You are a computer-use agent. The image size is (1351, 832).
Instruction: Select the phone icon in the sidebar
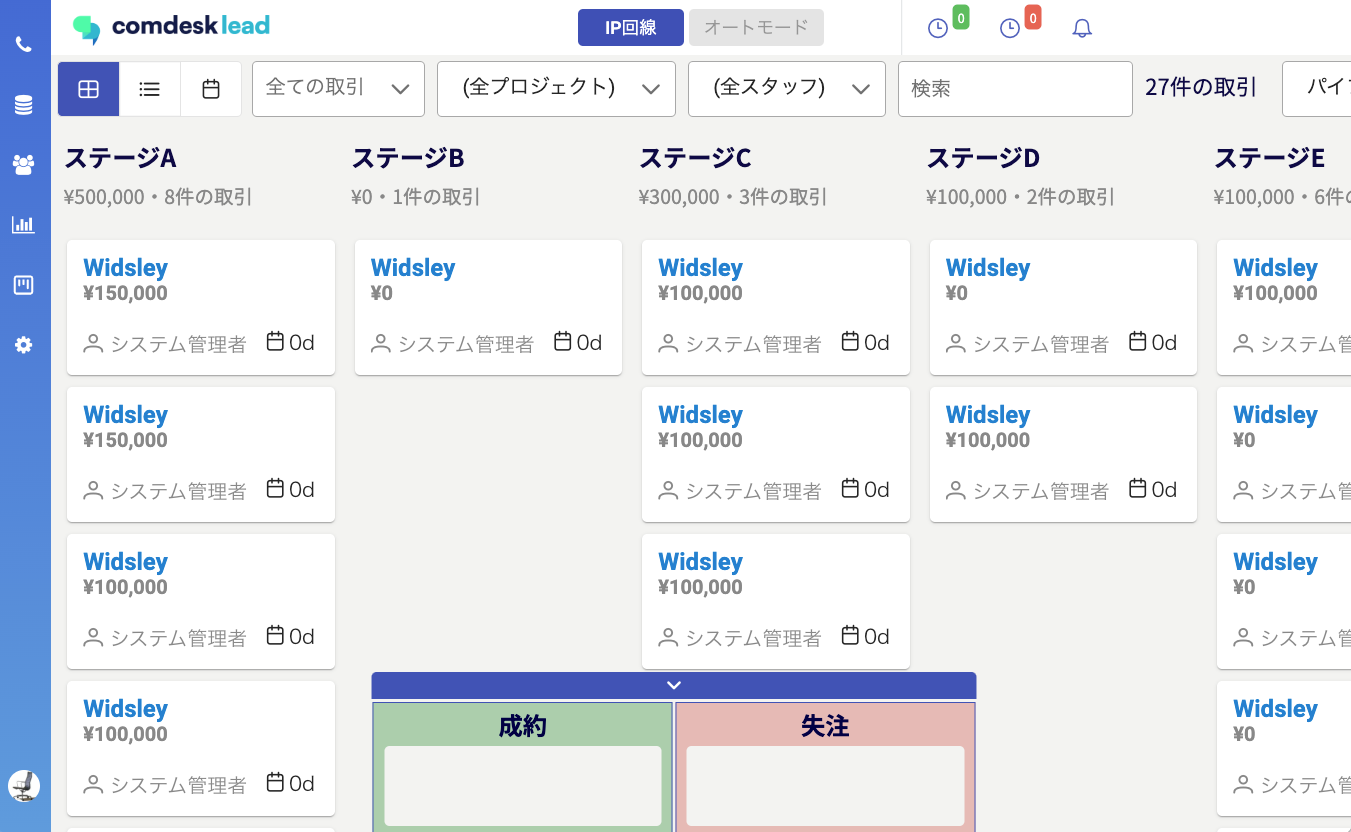[24, 44]
